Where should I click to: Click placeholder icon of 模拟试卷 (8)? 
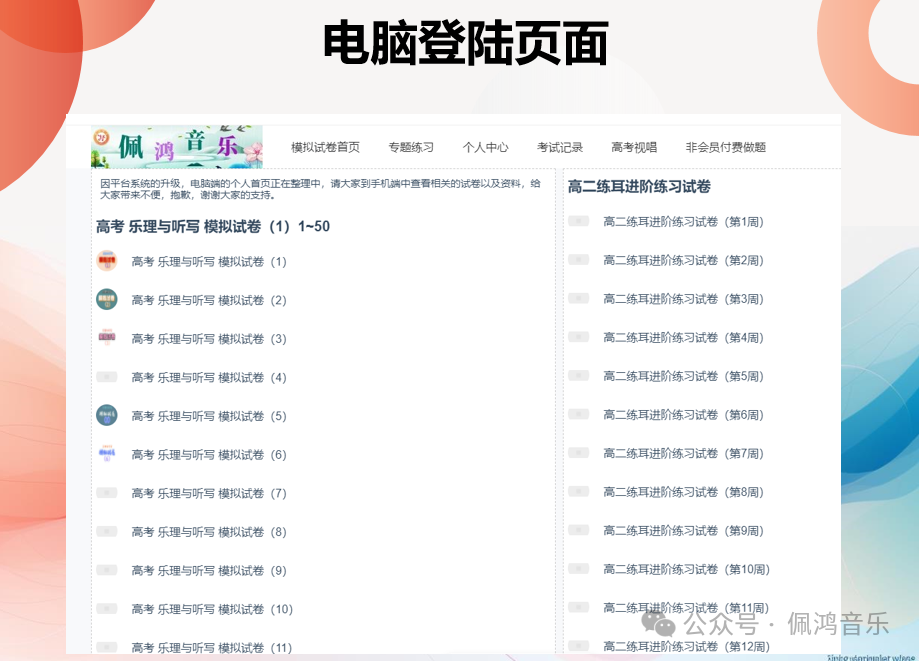[107, 531]
